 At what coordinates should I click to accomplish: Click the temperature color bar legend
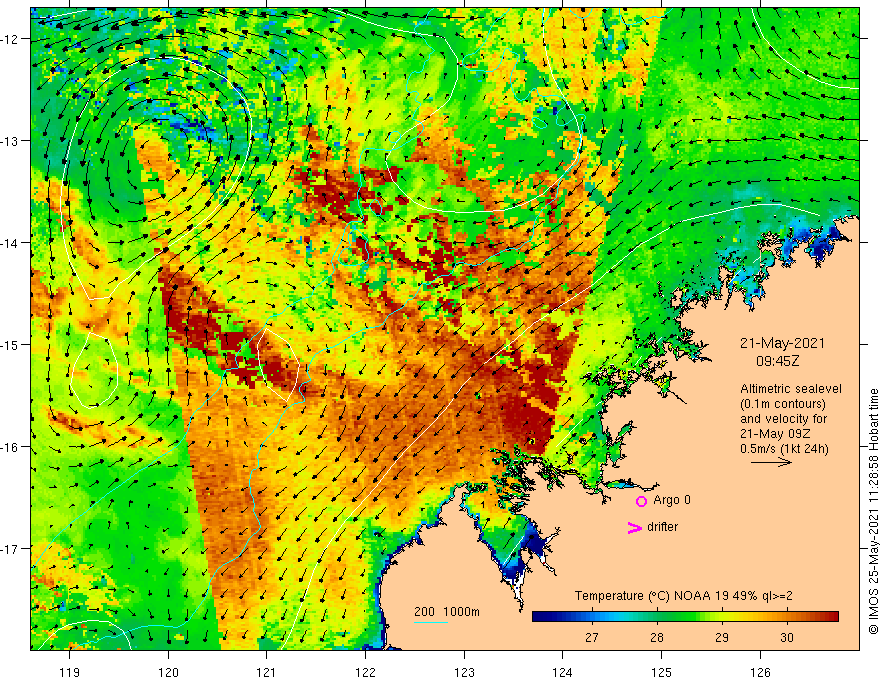[685, 617]
